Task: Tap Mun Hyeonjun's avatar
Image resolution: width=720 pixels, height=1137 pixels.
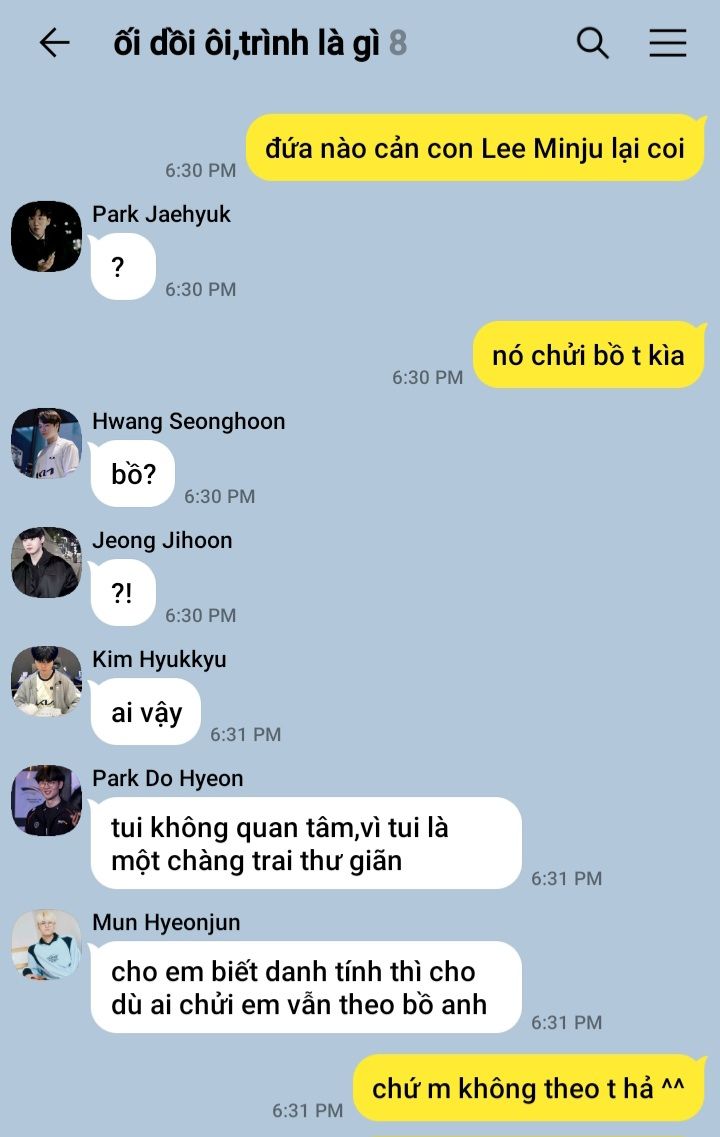Action: tap(46, 944)
